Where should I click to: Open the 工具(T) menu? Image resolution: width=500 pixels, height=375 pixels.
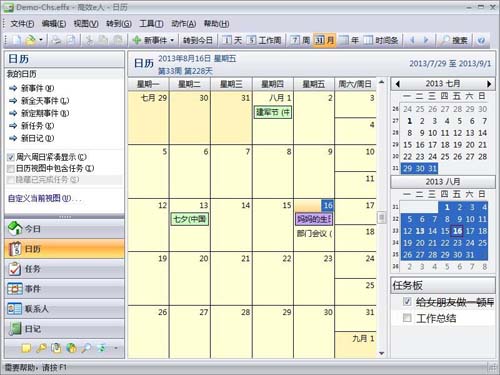pyautogui.click(x=151, y=24)
